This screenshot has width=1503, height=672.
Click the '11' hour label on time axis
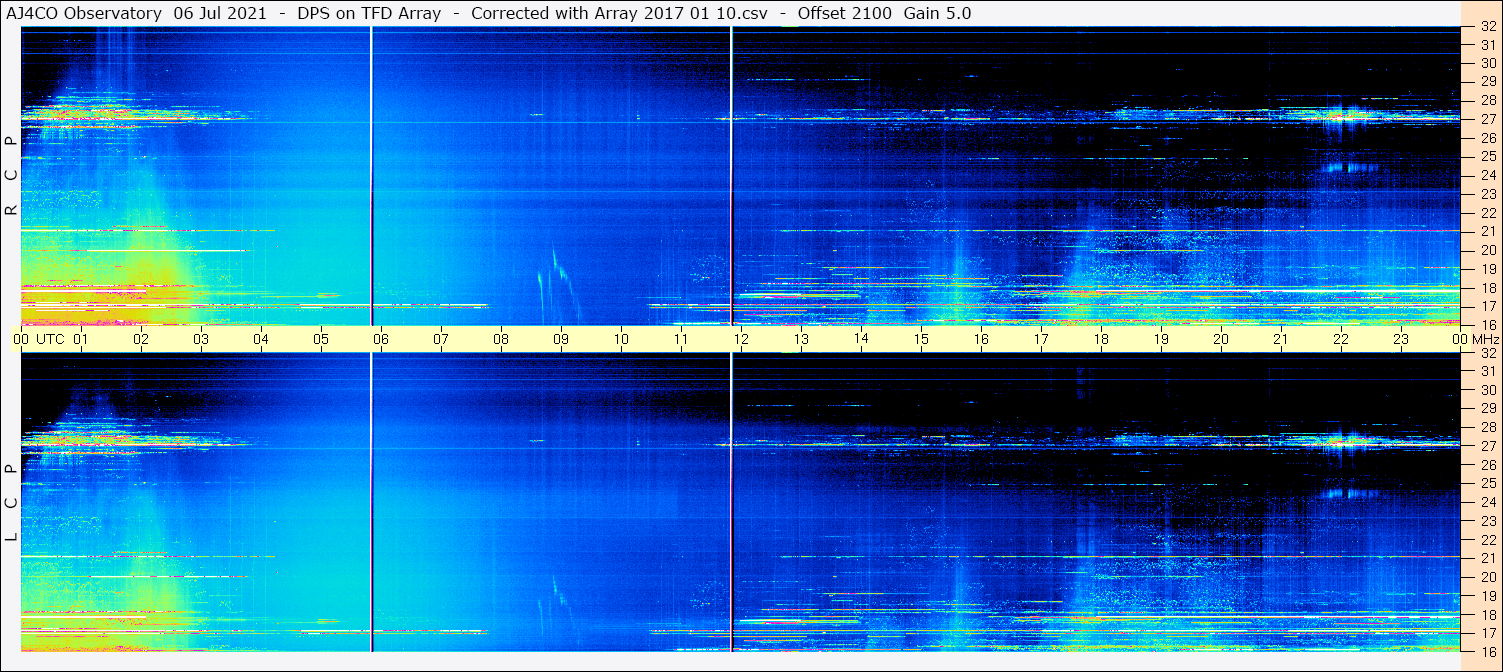[681, 339]
